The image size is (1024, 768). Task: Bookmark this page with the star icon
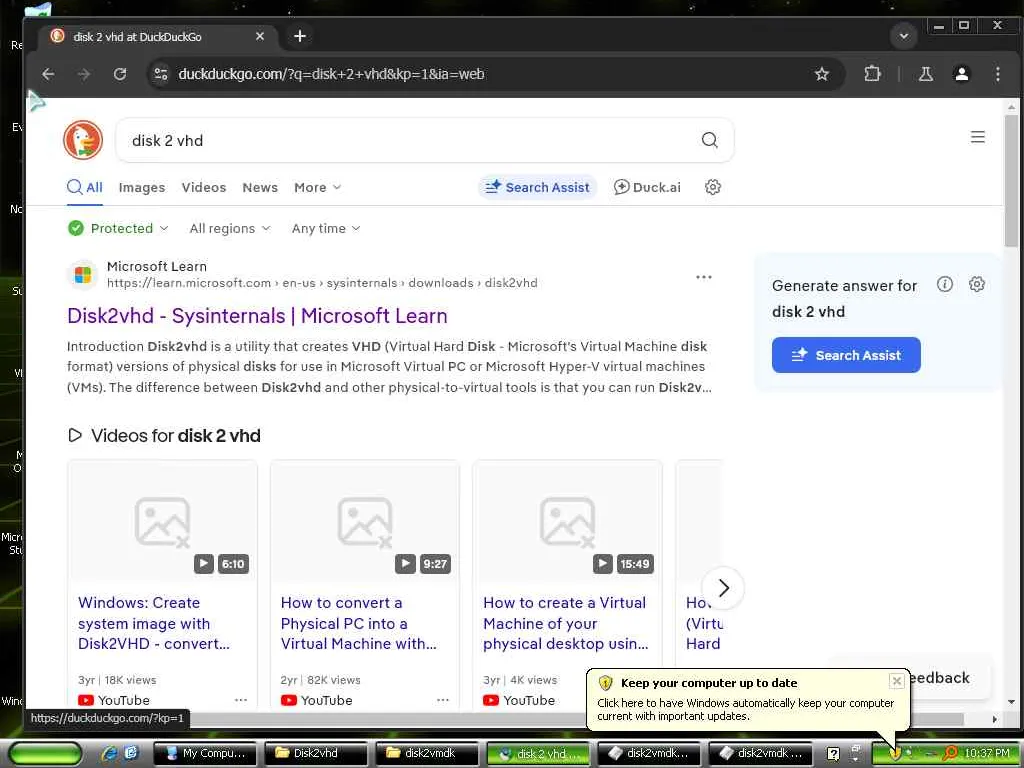(822, 74)
